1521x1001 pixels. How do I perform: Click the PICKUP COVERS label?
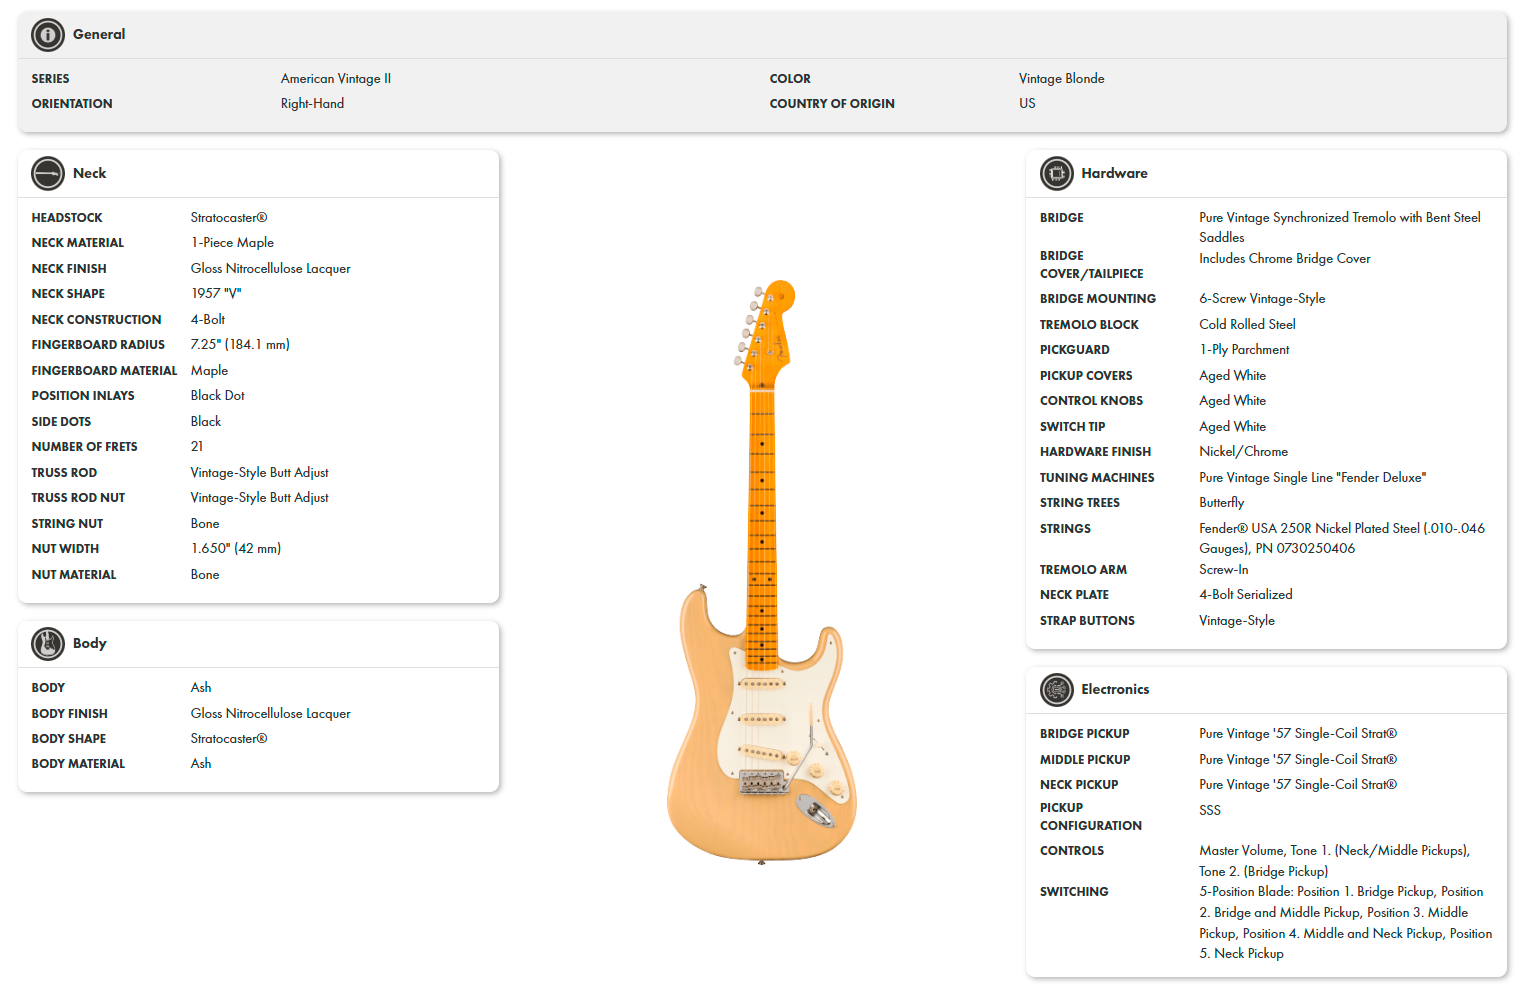click(x=1086, y=376)
